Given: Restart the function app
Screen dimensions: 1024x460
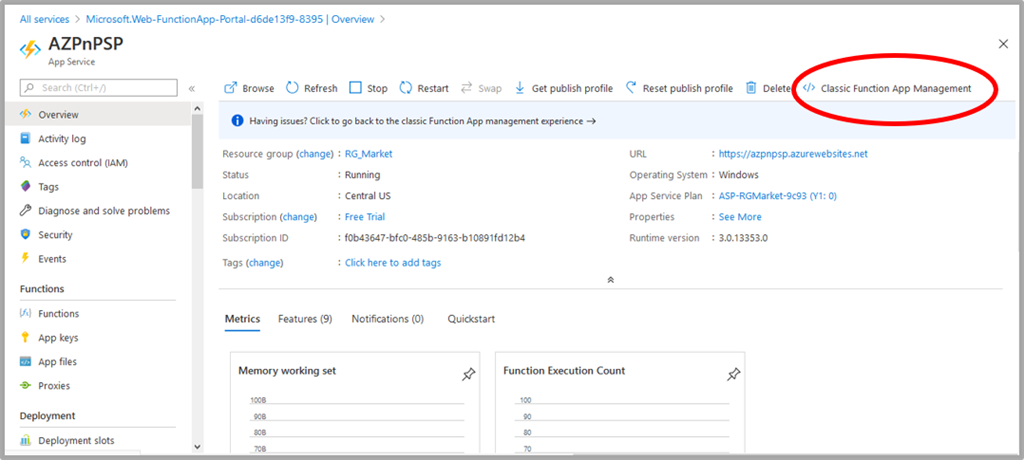Looking at the screenshot, I should 424,88.
